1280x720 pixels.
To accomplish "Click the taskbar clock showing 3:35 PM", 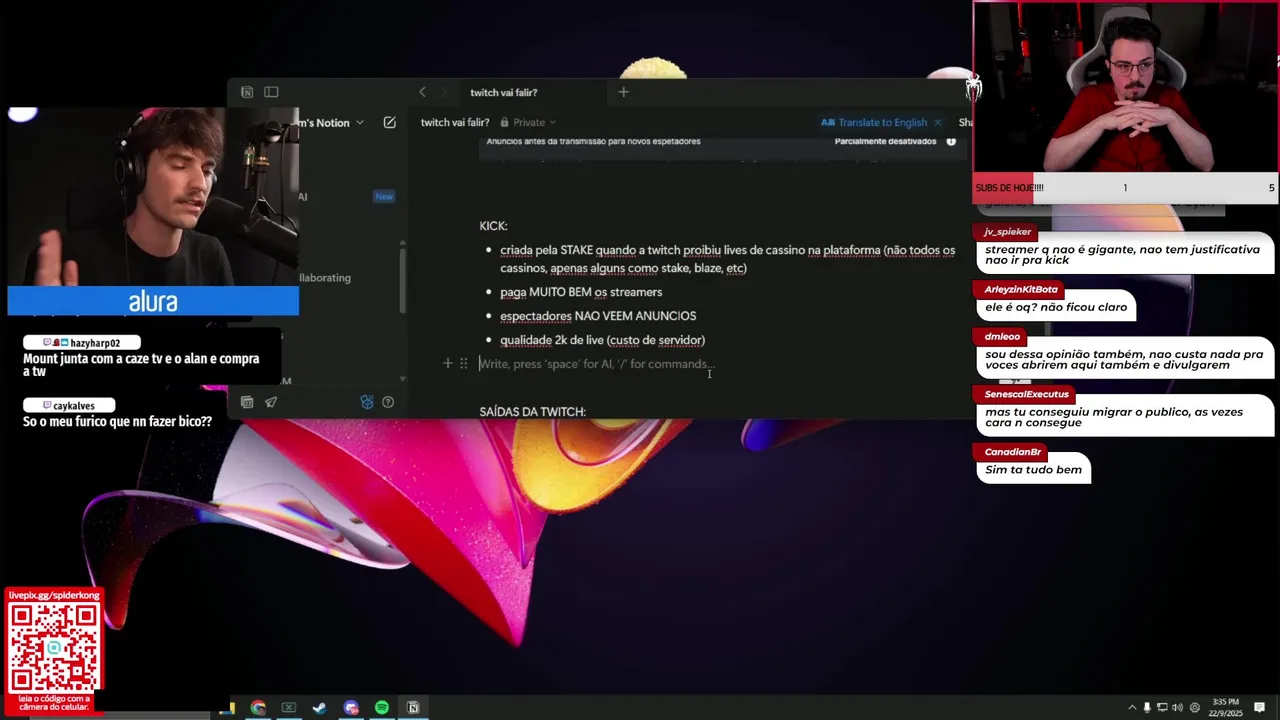I will click(x=1226, y=708).
